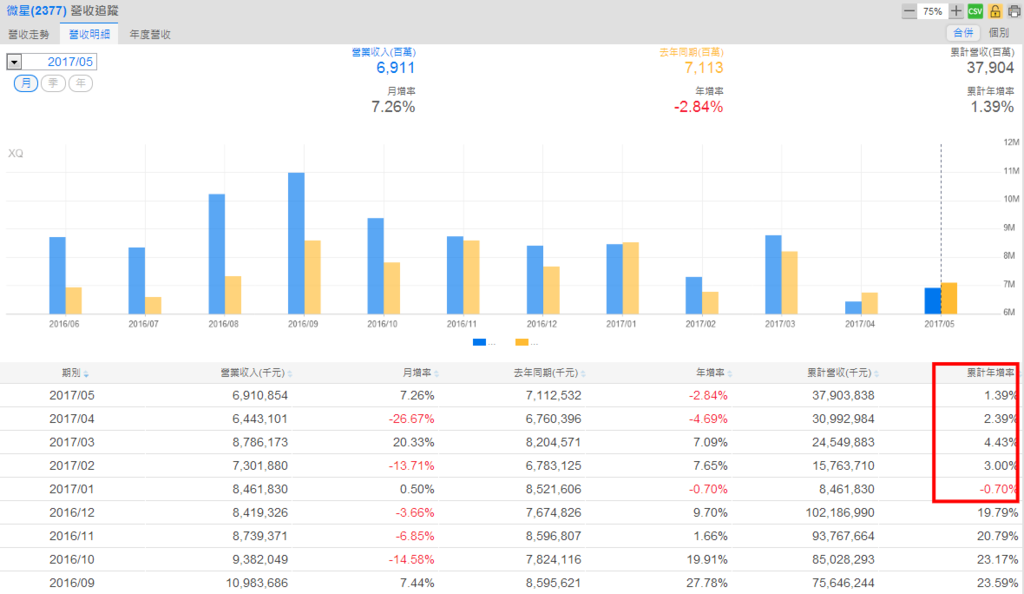
Task: Click summary revenue figure 6,911
Action: pyautogui.click(x=396, y=68)
